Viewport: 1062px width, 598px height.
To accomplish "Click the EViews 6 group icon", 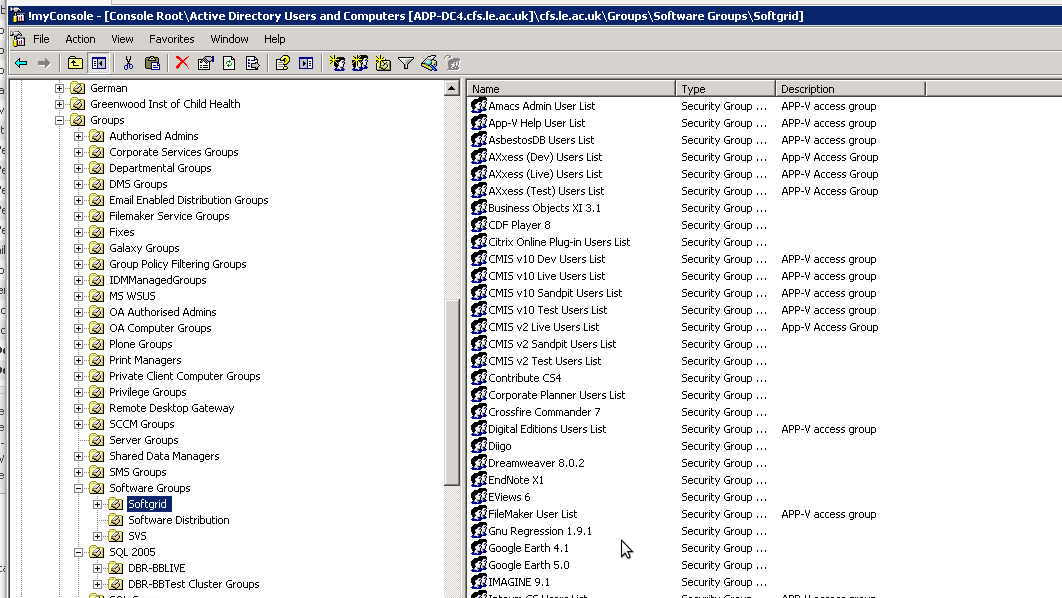I will 479,496.
